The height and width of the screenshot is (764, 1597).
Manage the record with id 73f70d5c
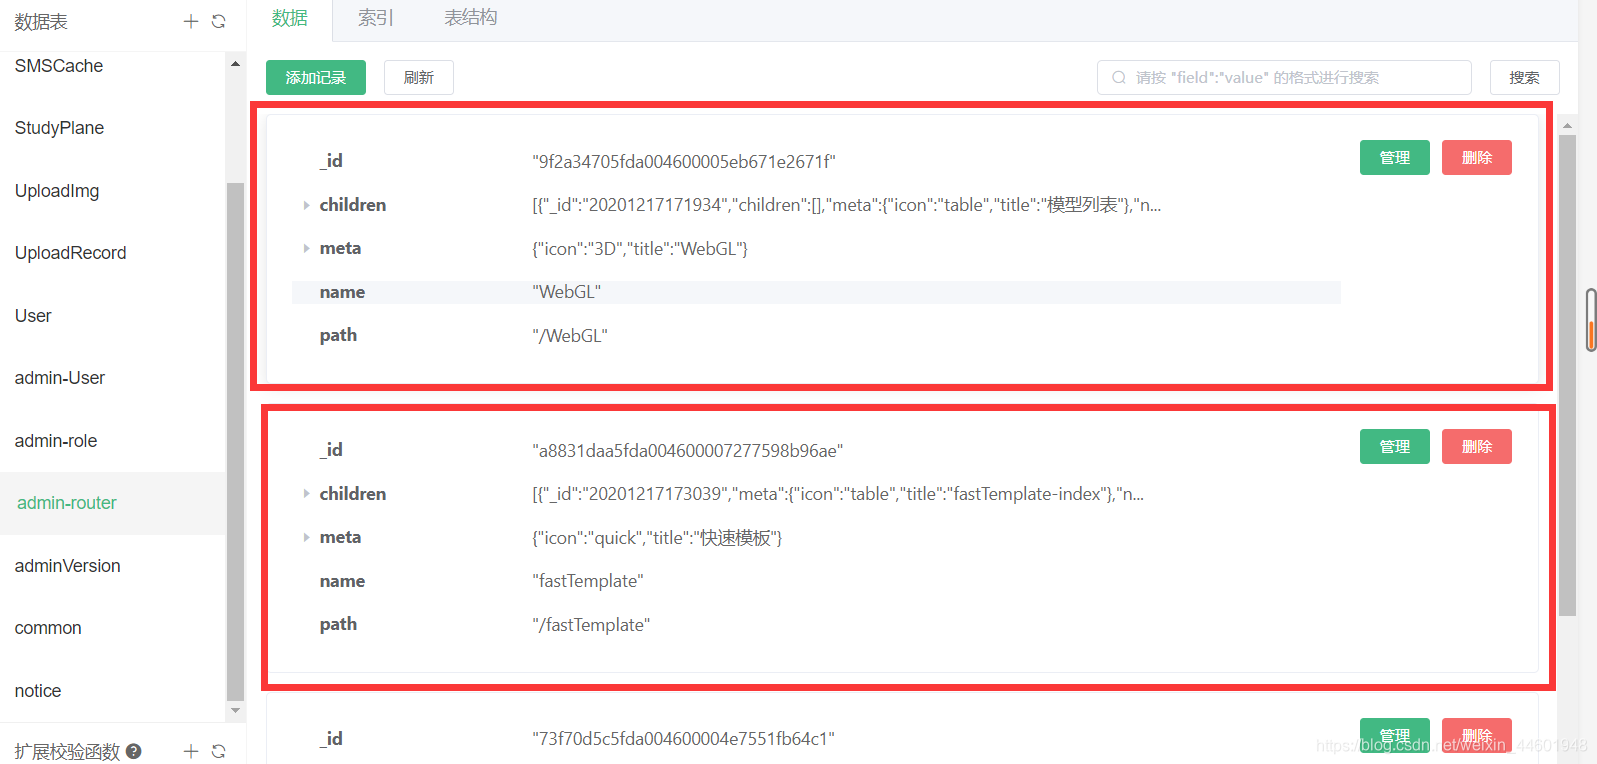click(1395, 735)
